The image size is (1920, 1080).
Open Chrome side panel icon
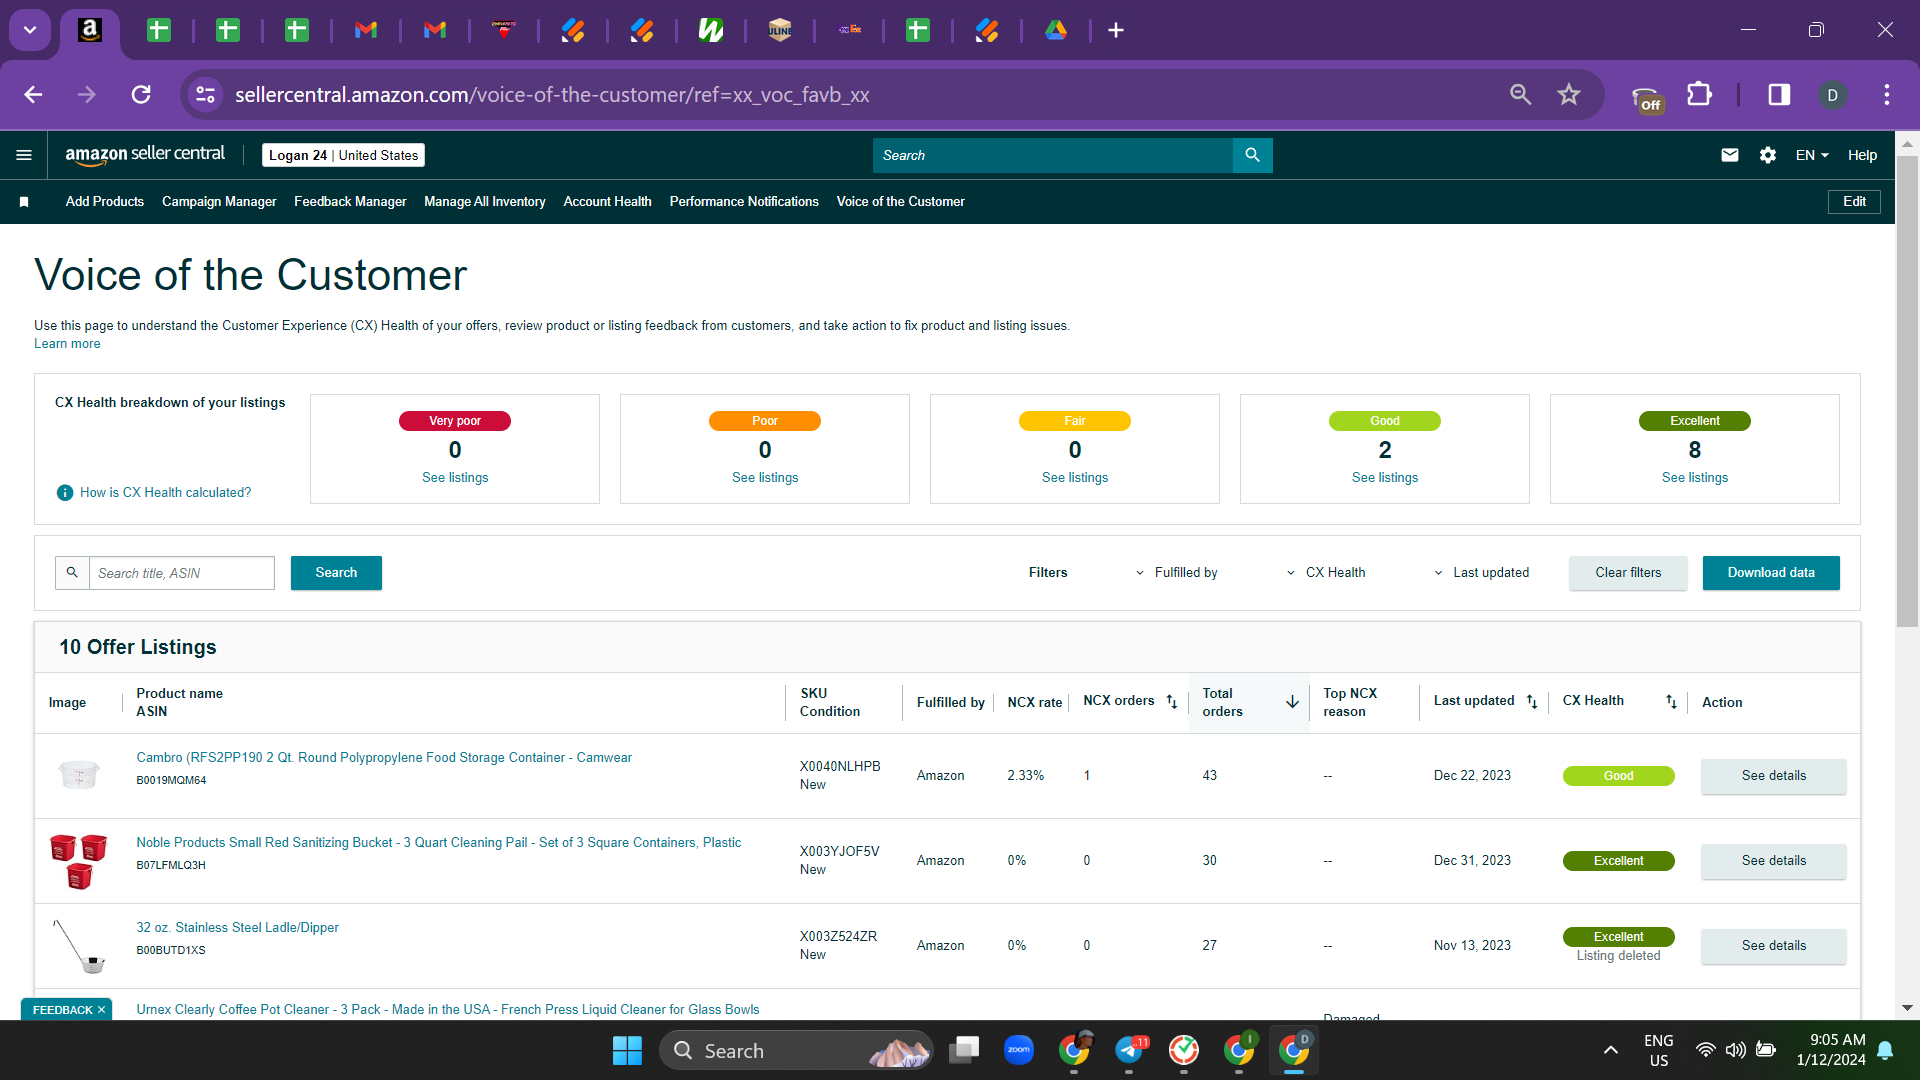(x=1779, y=94)
